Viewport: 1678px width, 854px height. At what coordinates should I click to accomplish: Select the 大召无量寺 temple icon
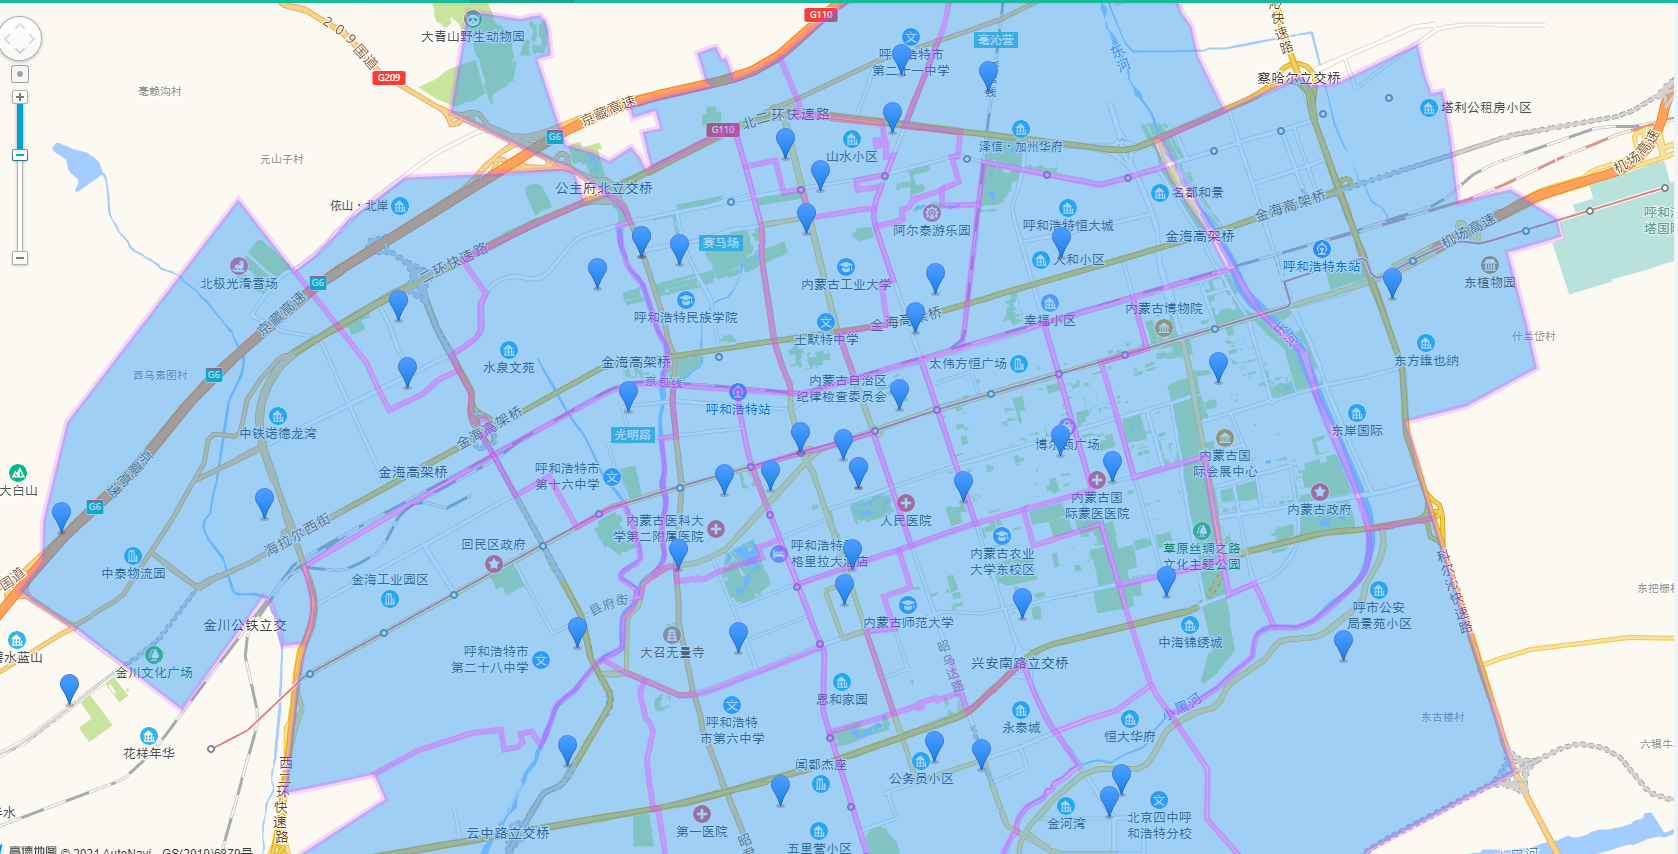671,634
